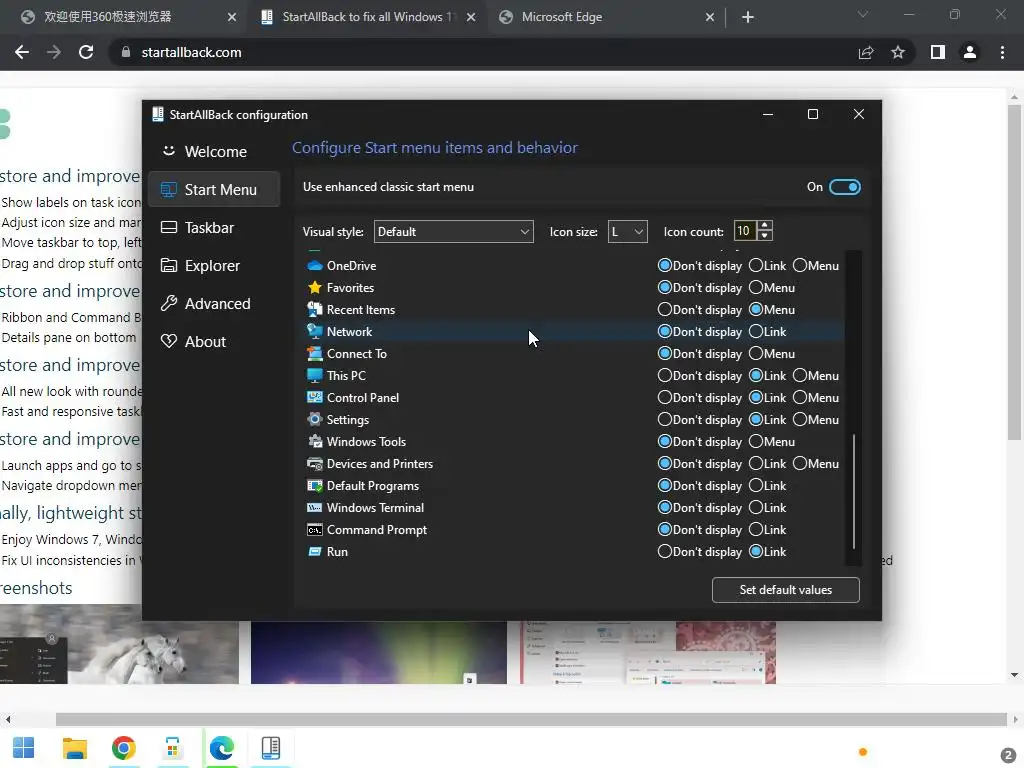1024x768 pixels.
Task: Click the Favorites star icon
Action: (315, 287)
